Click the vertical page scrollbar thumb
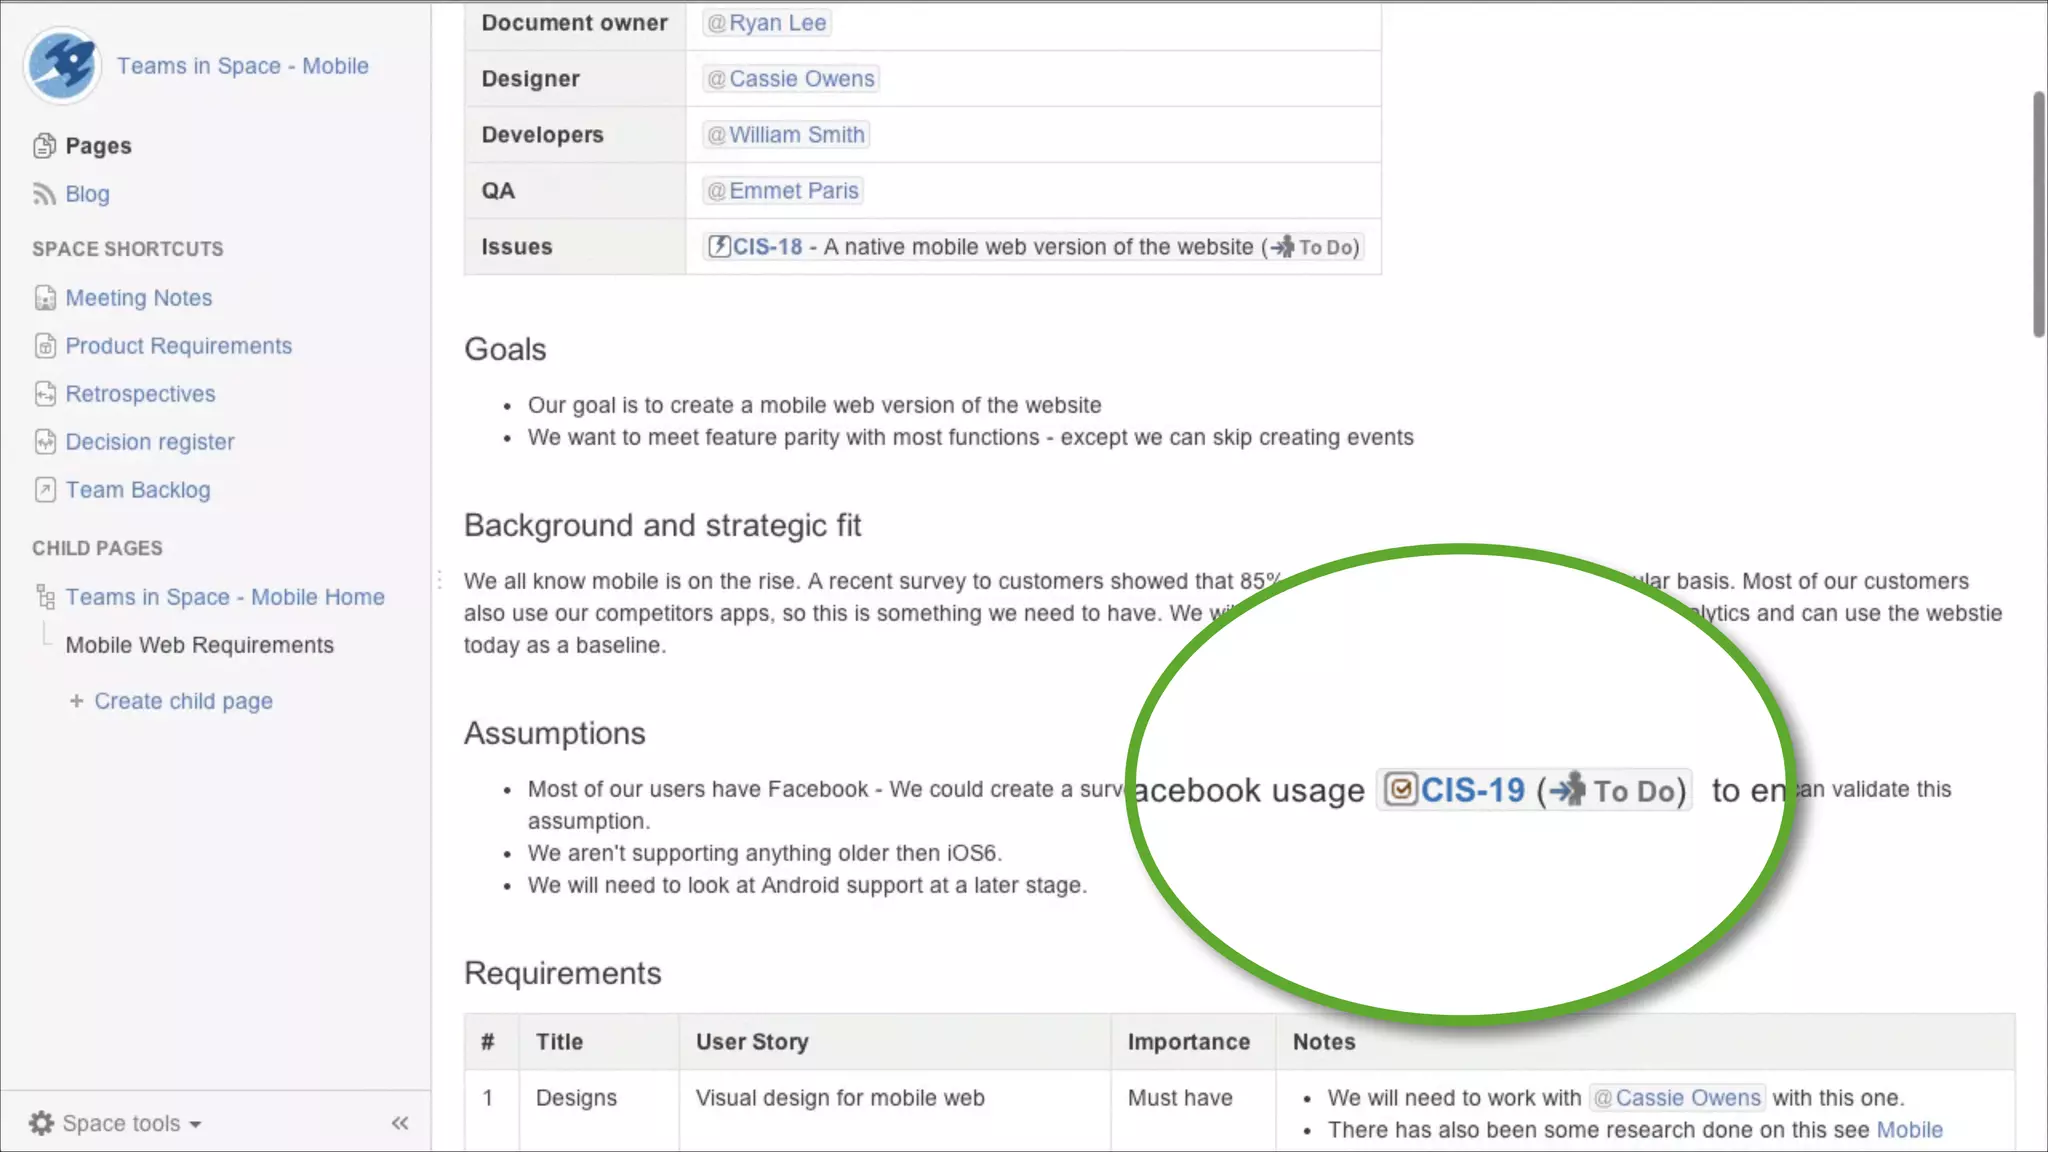The height and width of the screenshot is (1152, 2048). click(x=2038, y=215)
